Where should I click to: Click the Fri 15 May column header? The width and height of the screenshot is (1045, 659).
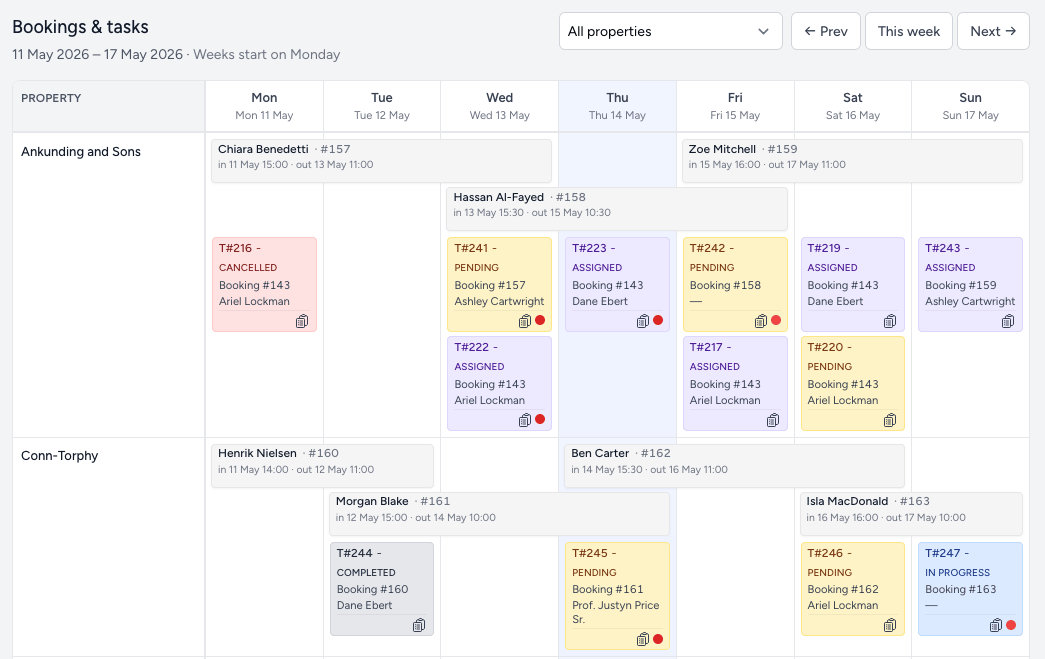(735, 106)
